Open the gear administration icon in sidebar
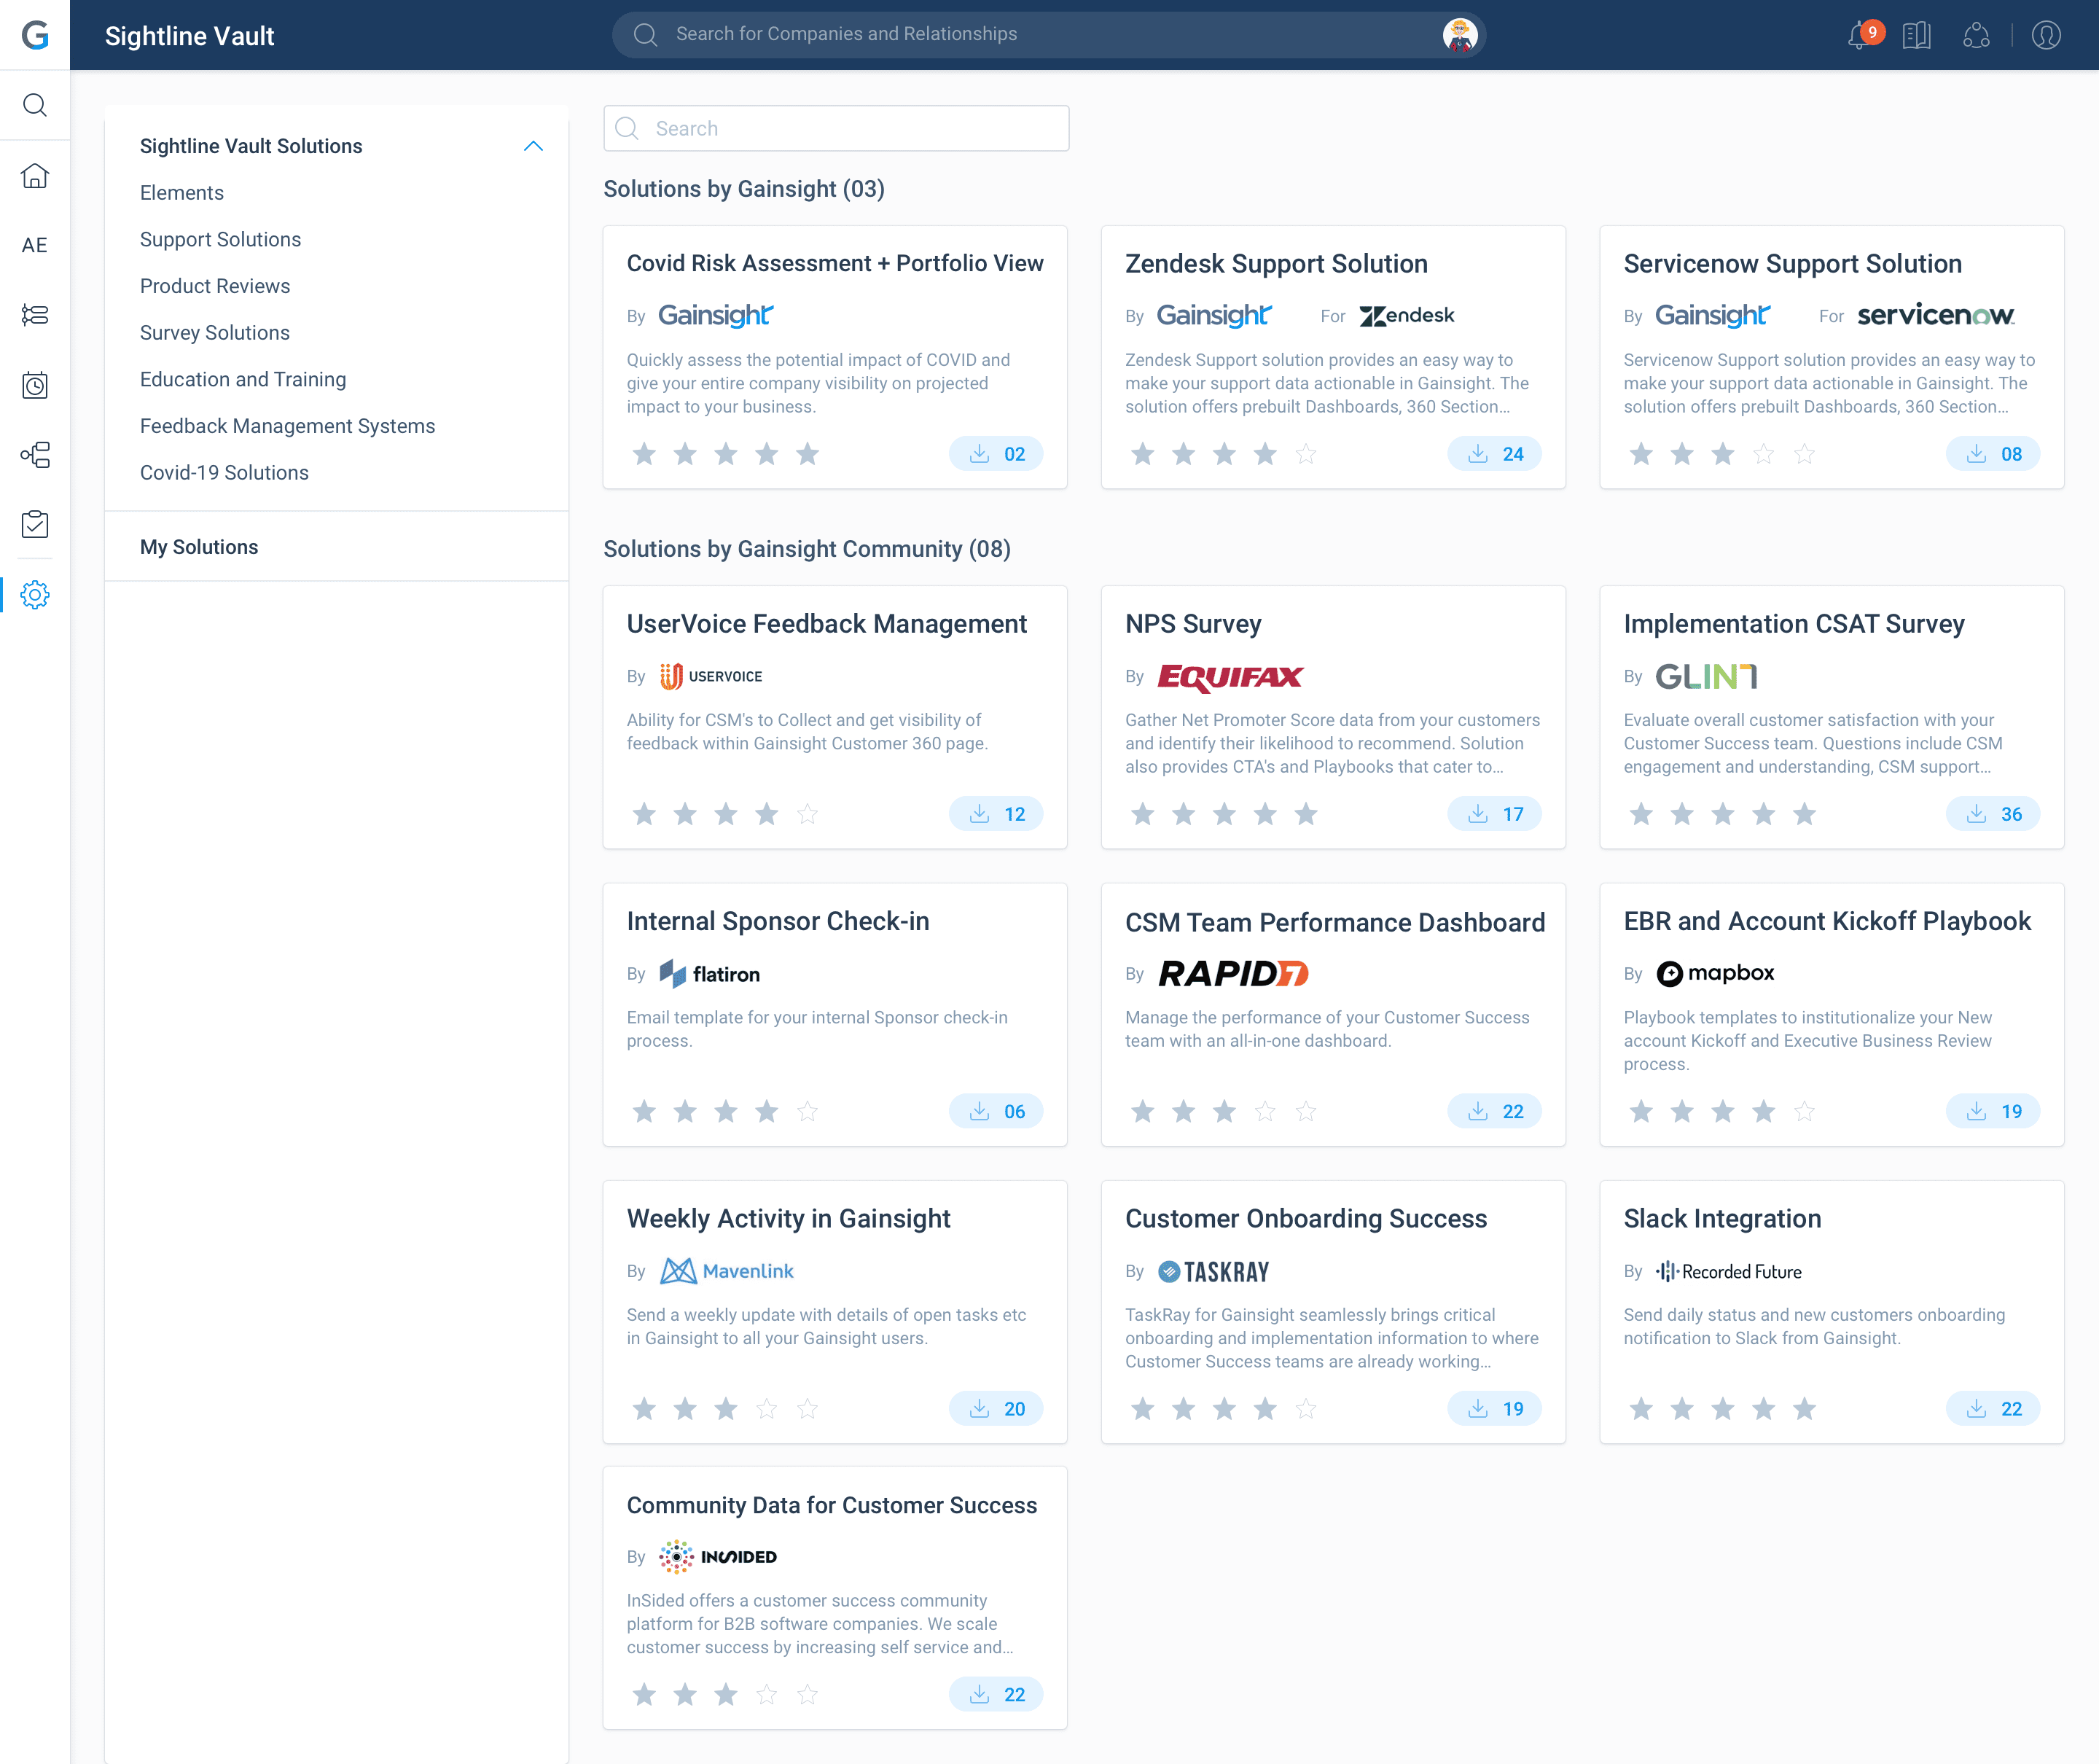Image resolution: width=2099 pixels, height=1764 pixels. click(35, 595)
